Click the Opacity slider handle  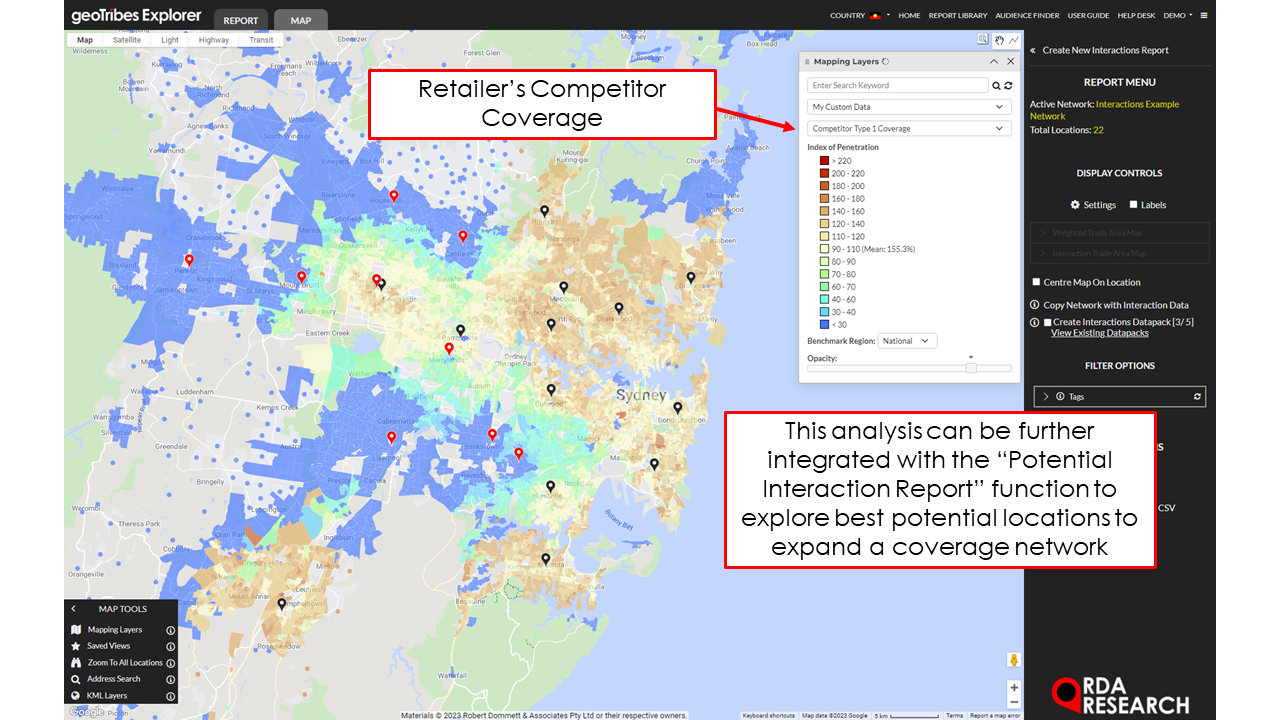(971, 368)
